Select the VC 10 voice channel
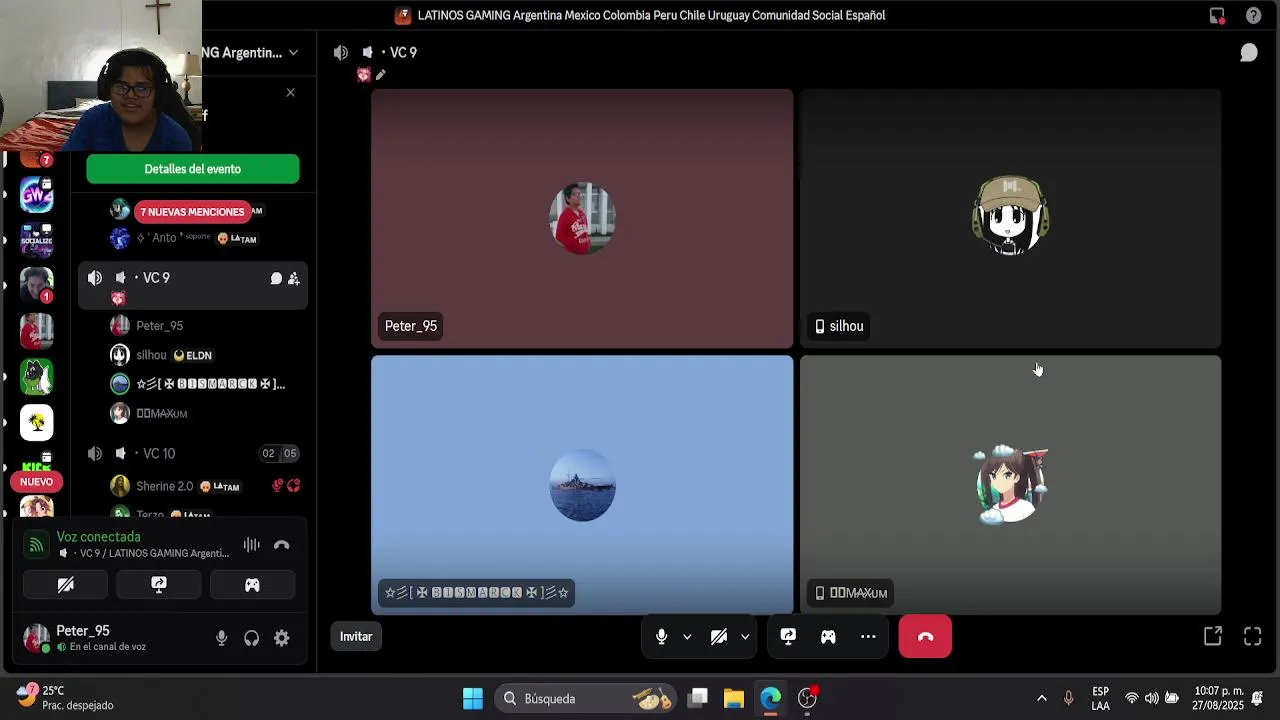Viewport: 1280px width, 720px height. click(193, 454)
